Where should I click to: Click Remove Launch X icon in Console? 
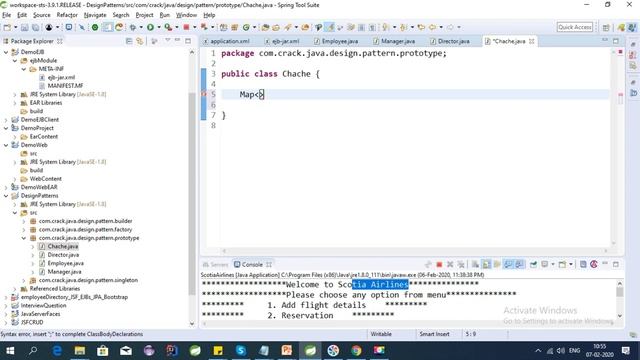click(x=450, y=264)
